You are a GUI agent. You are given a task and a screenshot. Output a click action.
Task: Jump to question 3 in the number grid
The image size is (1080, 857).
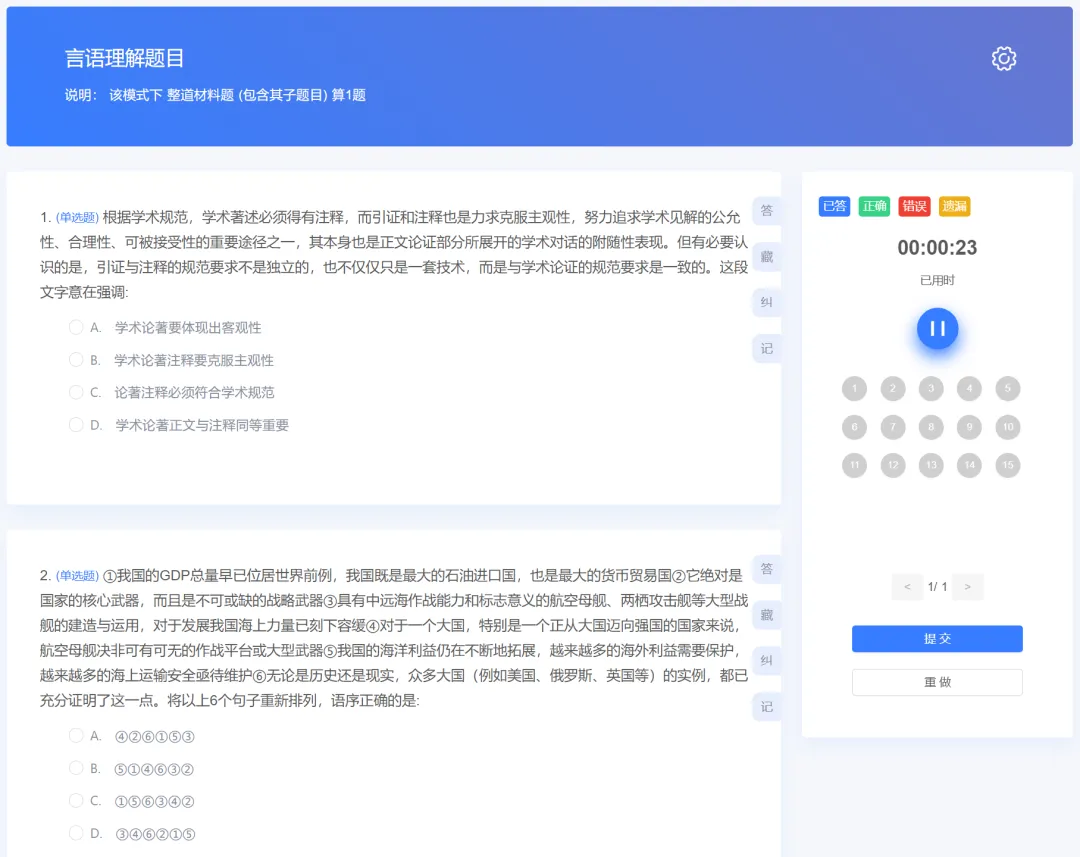point(931,389)
